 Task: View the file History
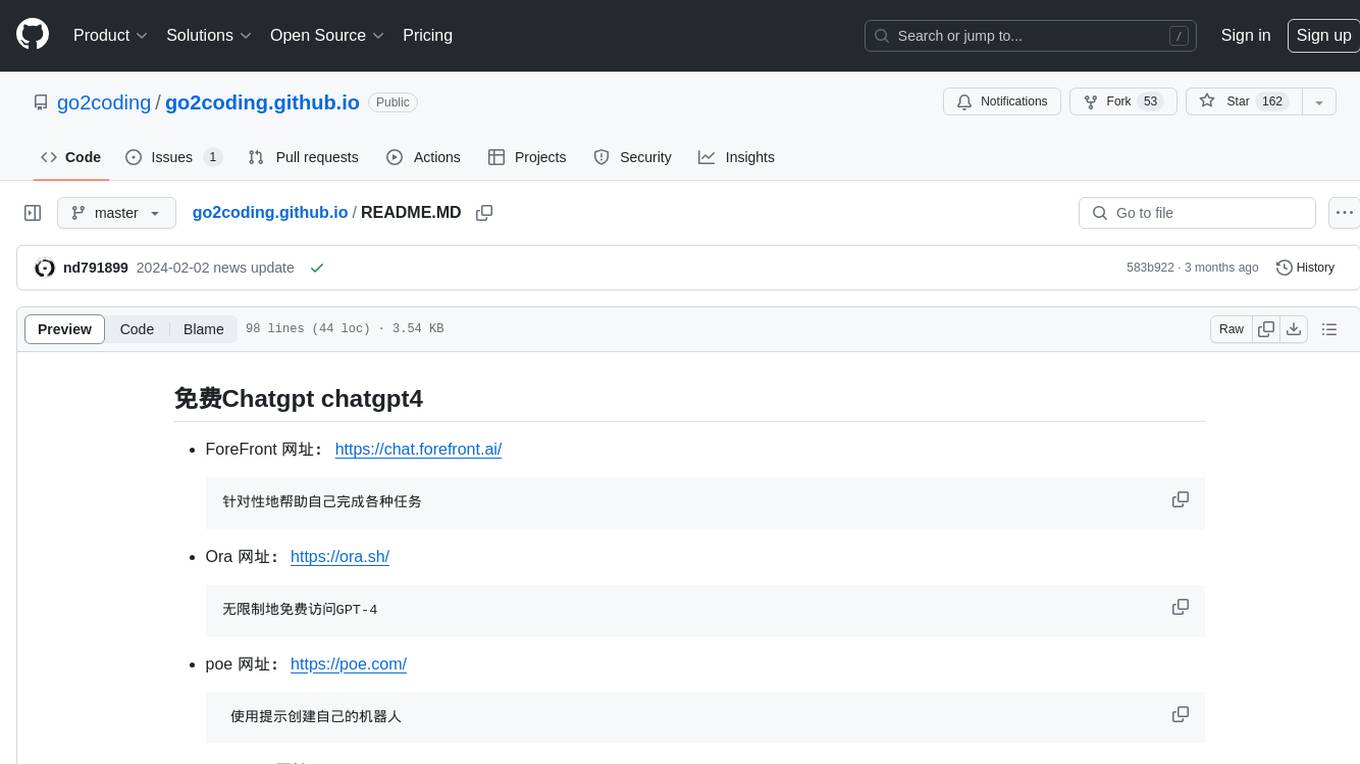[x=1305, y=268]
